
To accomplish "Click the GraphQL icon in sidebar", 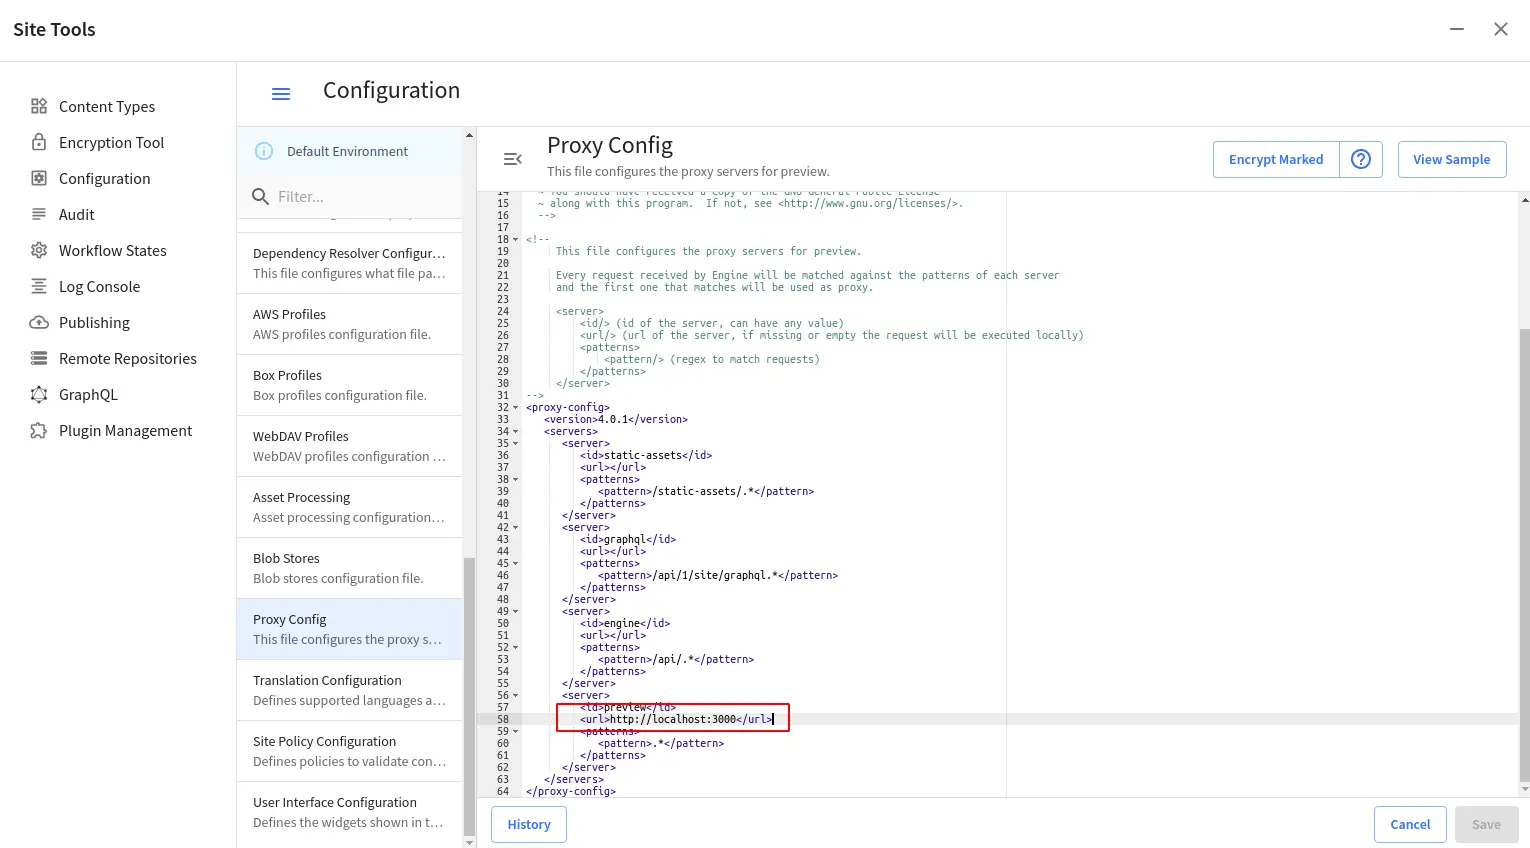I will click(39, 394).
